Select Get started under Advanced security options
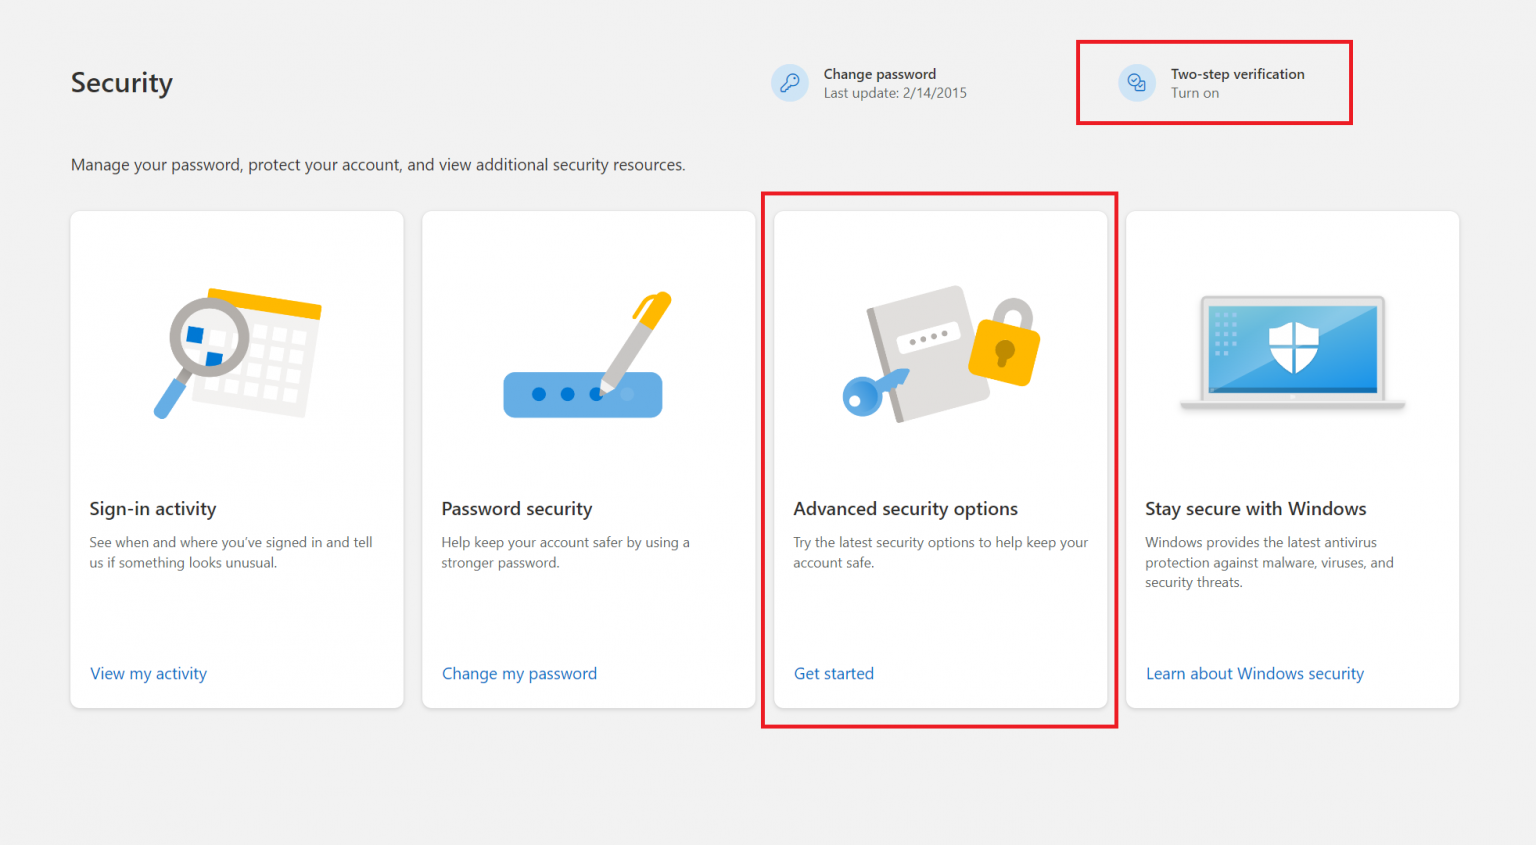This screenshot has height=845, width=1536. [x=833, y=673]
